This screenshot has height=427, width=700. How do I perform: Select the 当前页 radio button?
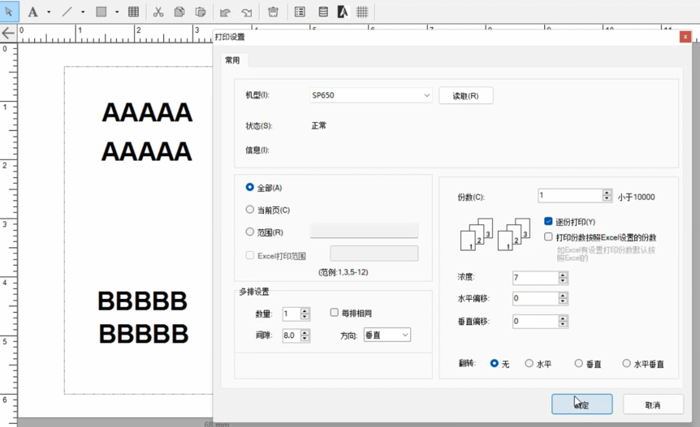click(x=250, y=209)
